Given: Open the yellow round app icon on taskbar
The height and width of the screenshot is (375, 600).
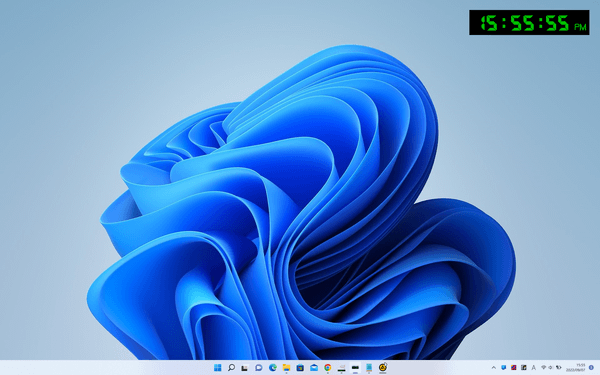Looking at the screenshot, I should coord(383,368).
